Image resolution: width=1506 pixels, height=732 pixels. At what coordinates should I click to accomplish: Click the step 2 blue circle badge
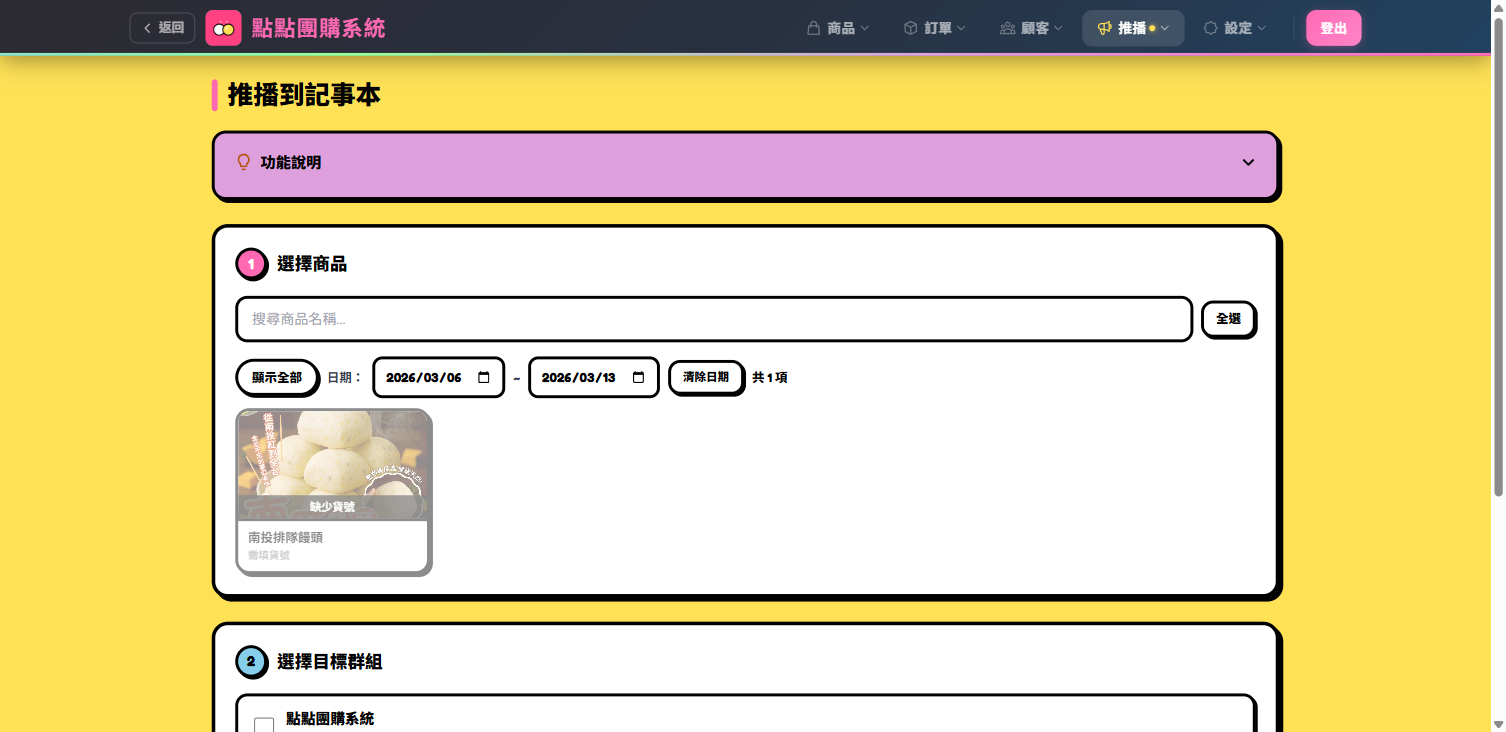click(x=251, y=661)
